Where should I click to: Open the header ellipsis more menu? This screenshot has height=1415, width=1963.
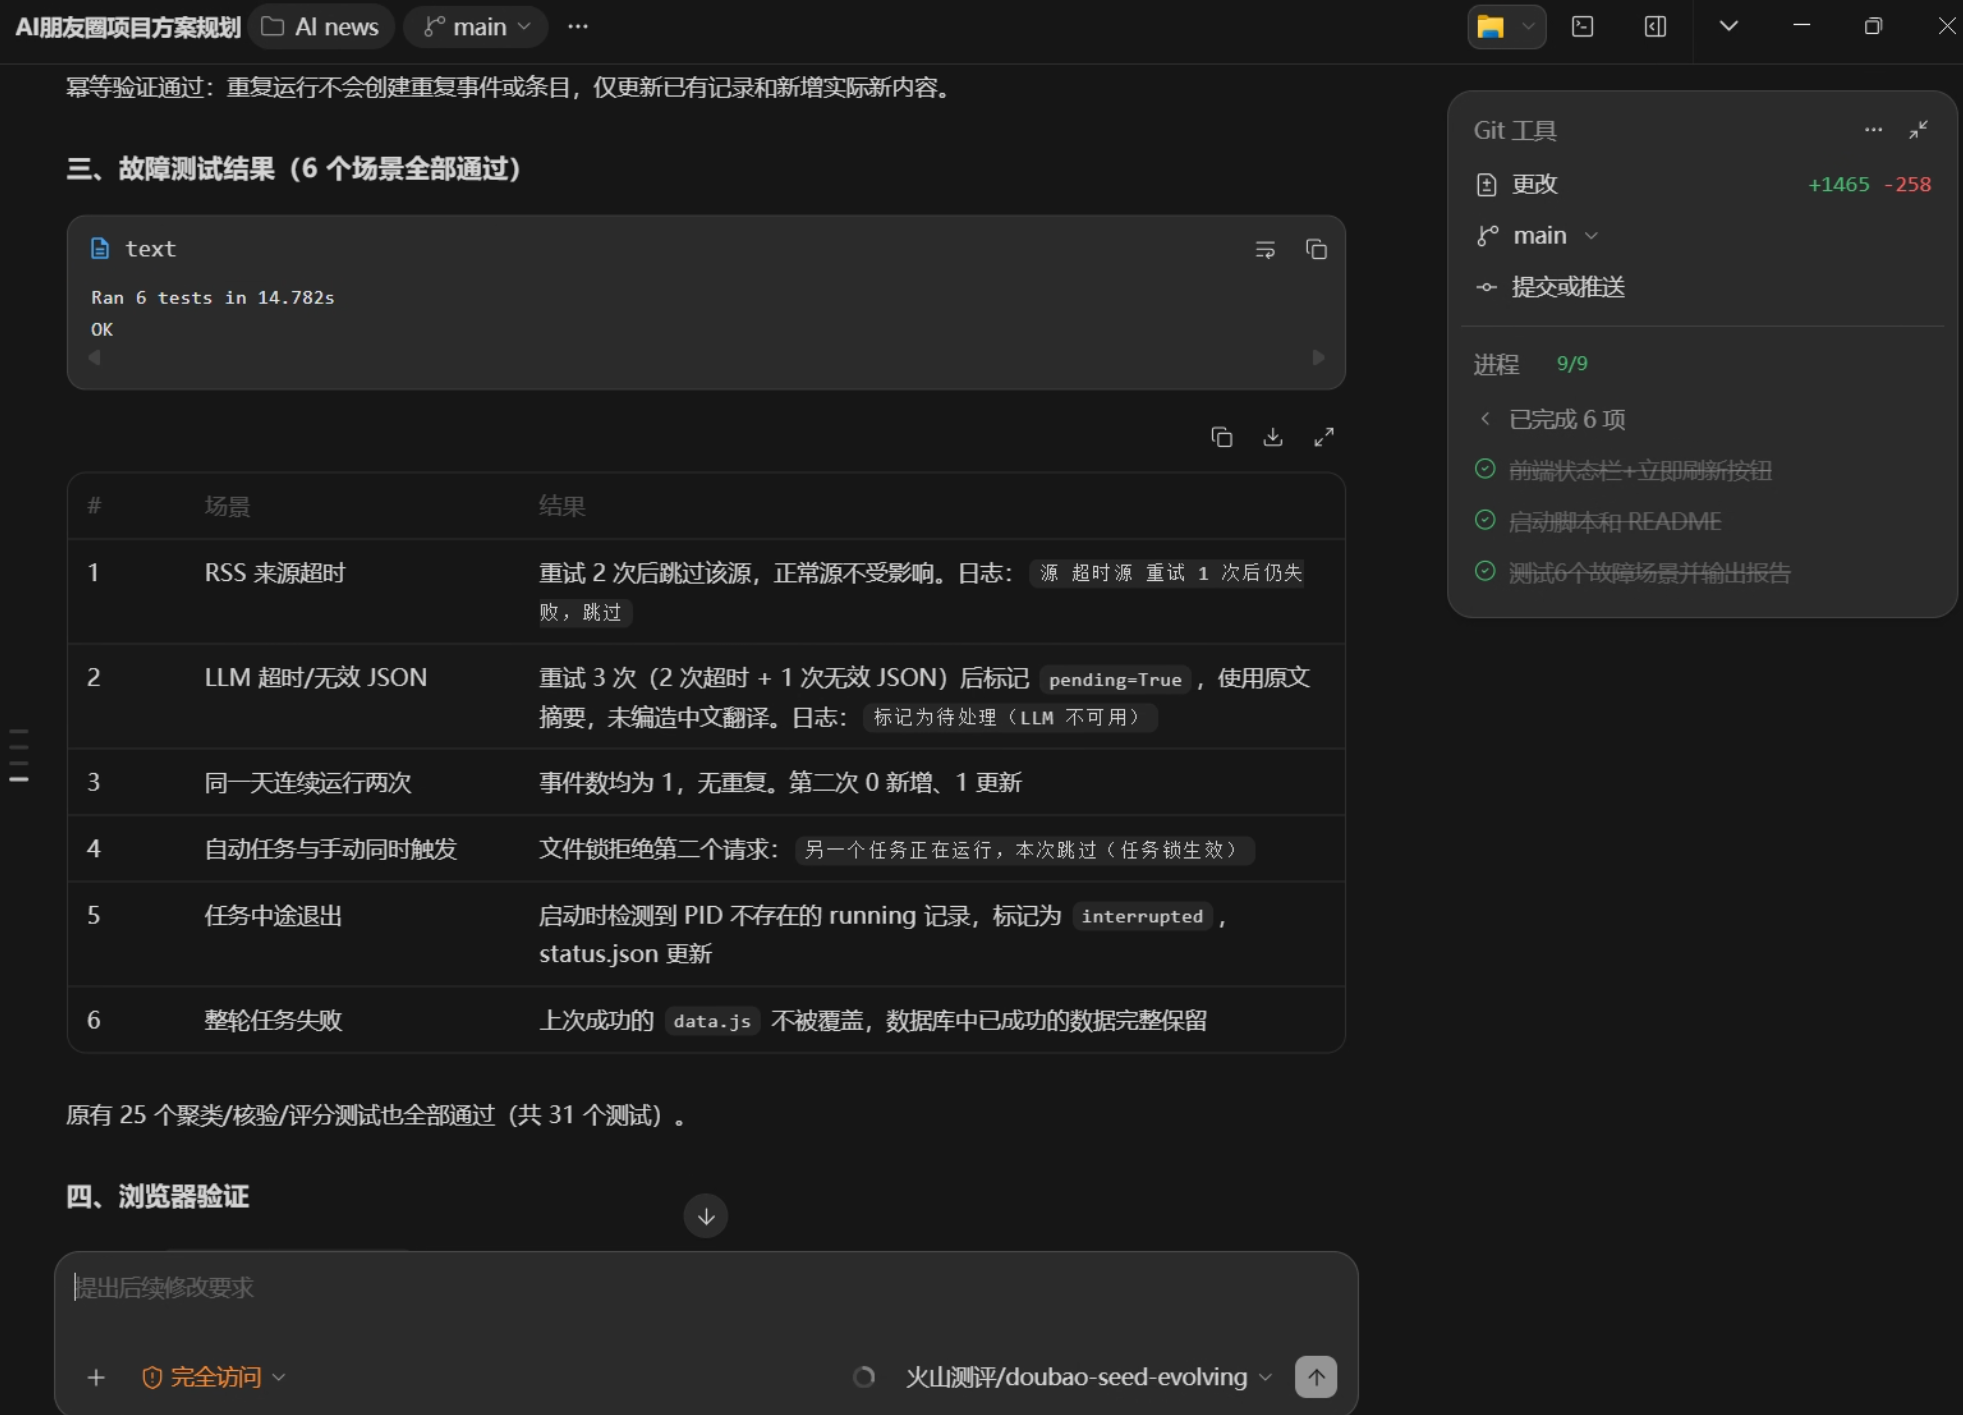[578, 27]
